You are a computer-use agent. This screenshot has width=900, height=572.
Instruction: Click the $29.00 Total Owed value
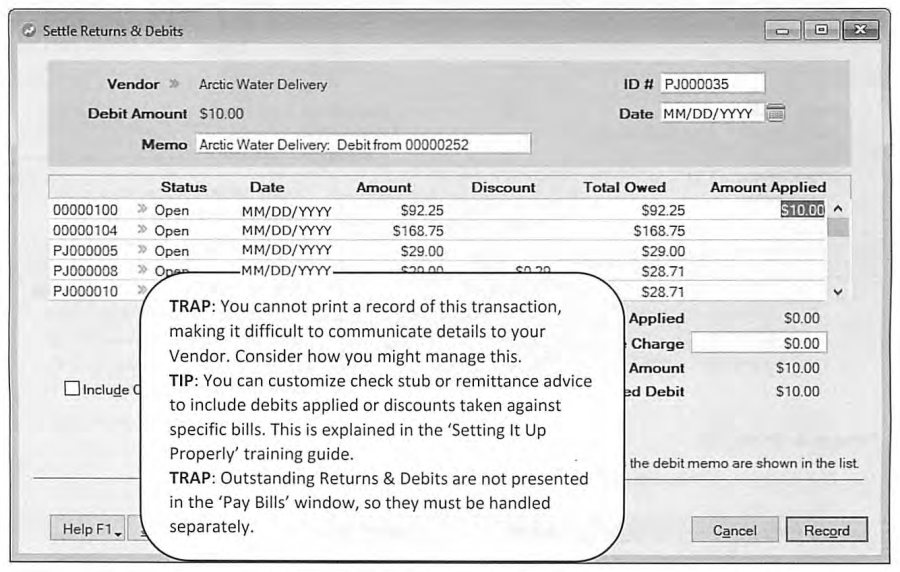(x=663, y=251)
